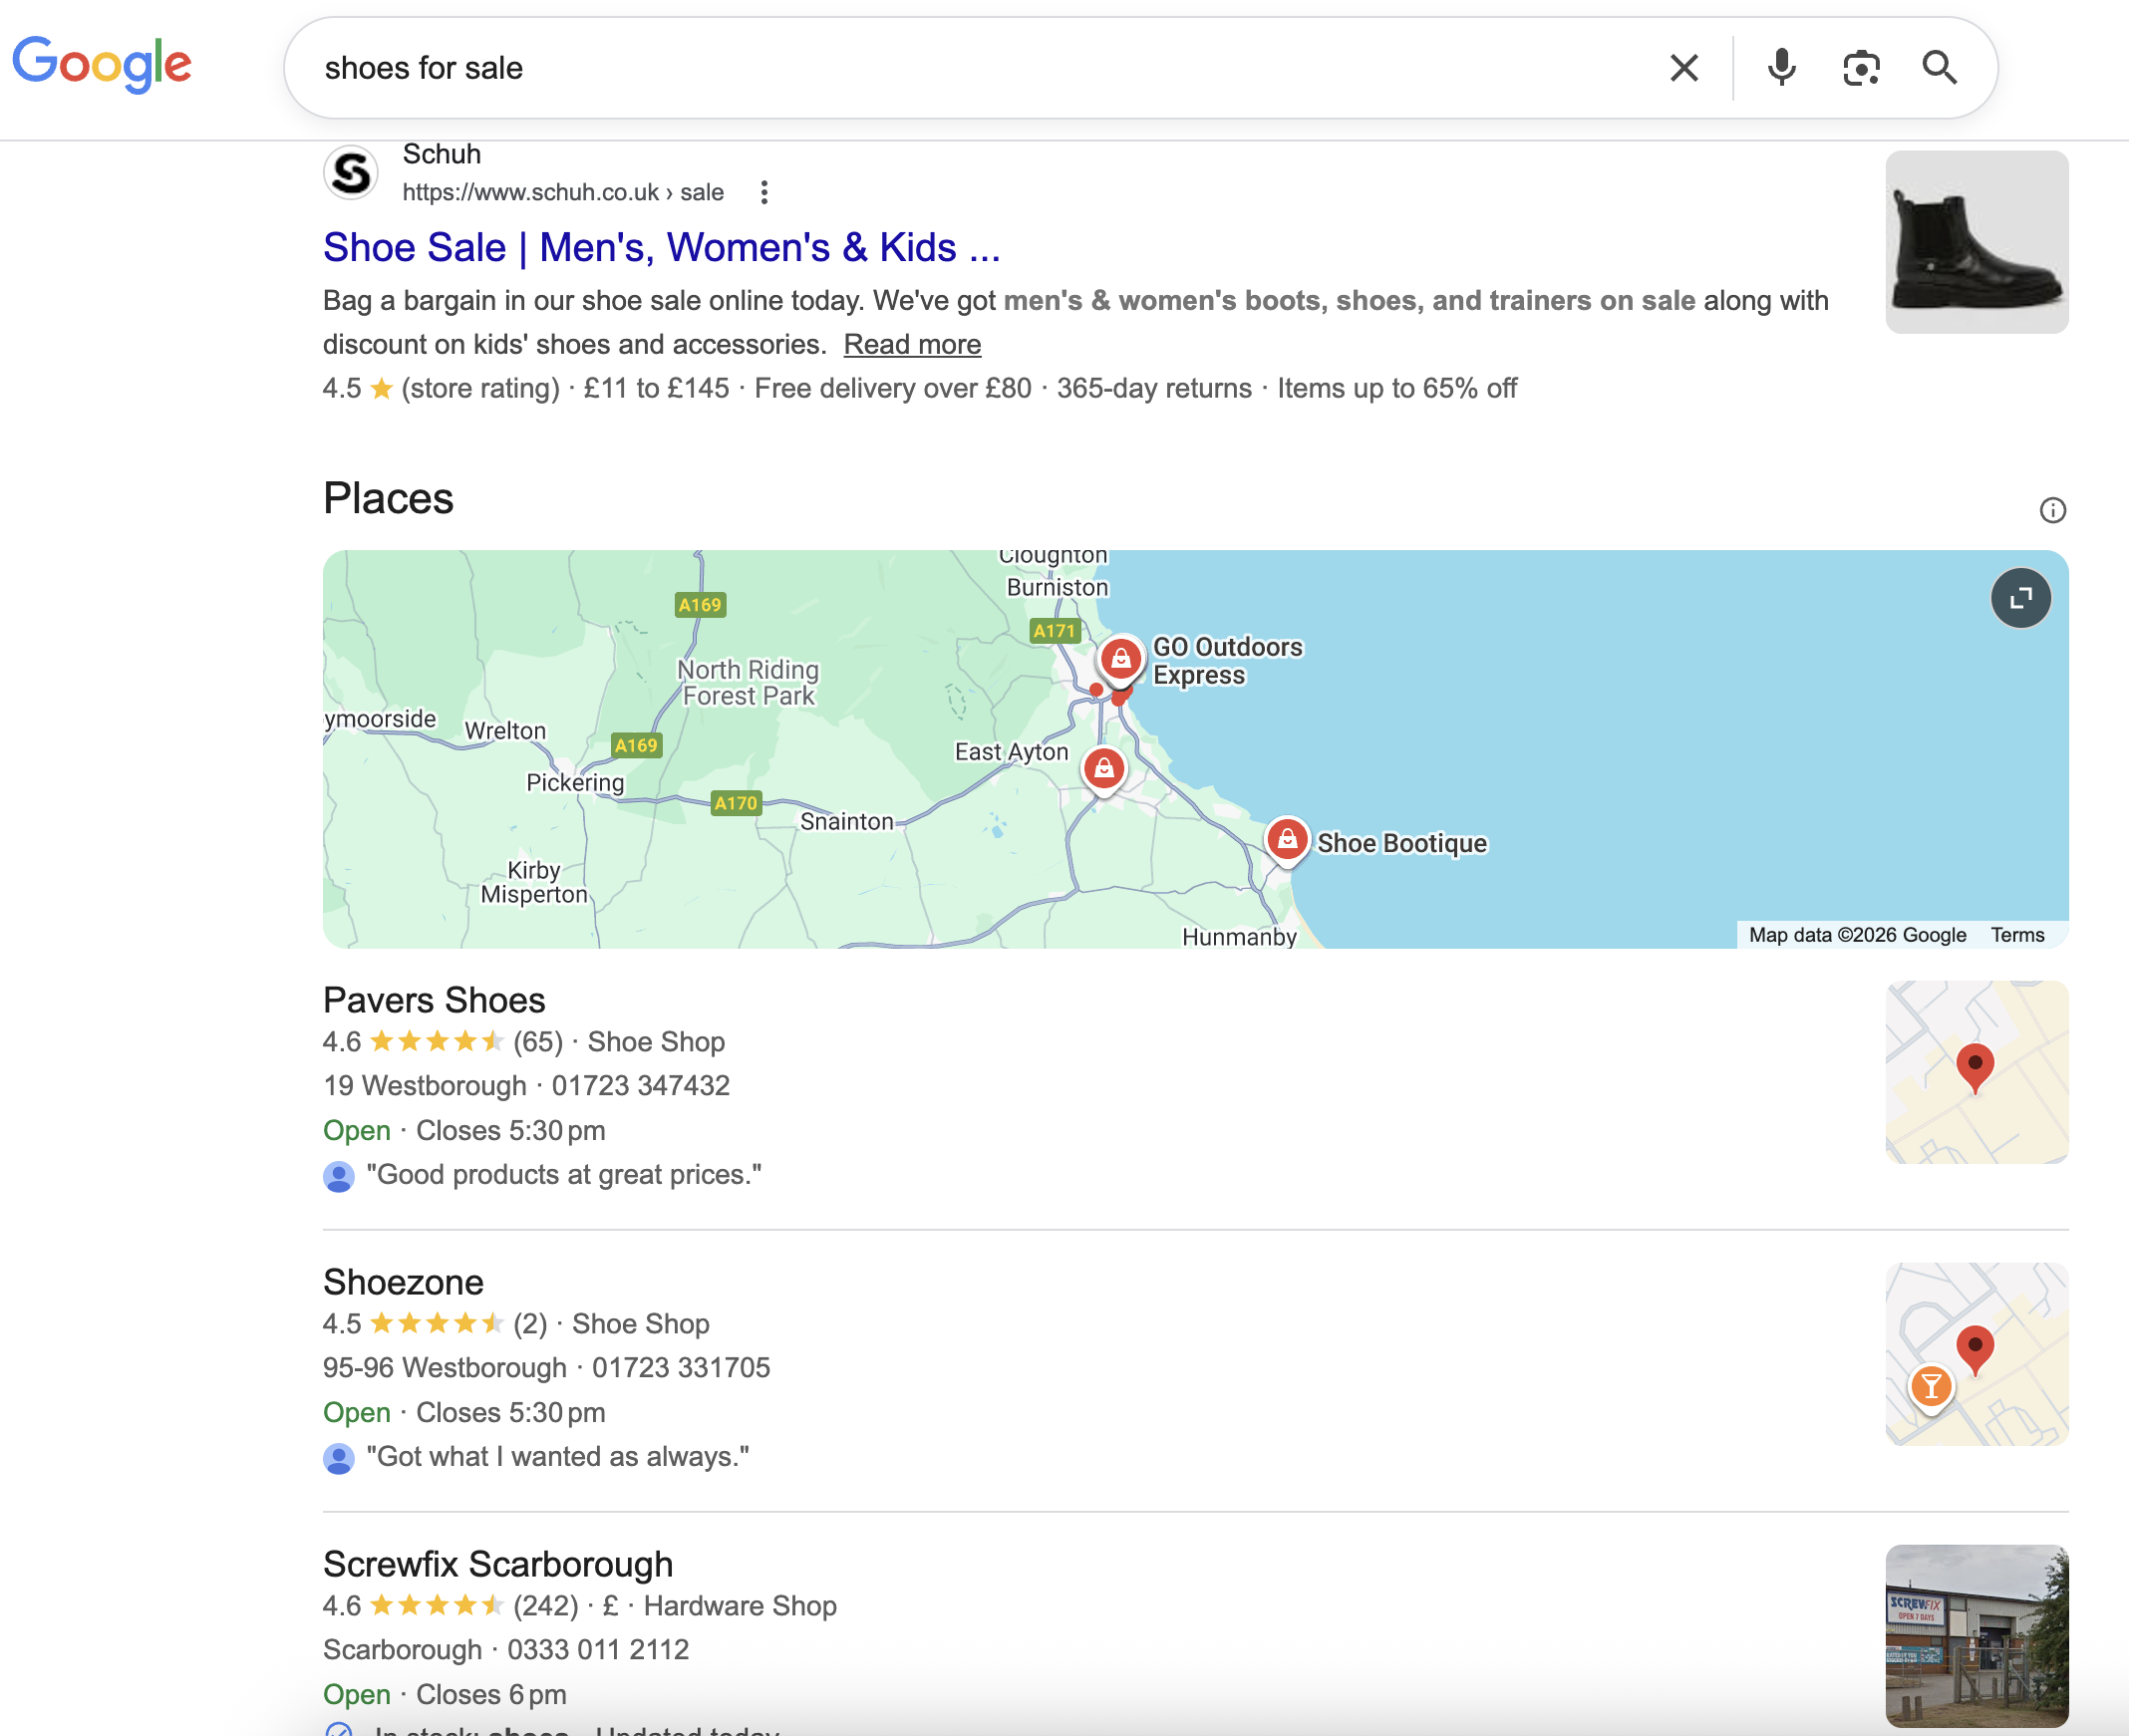Clear the search box with X icon

(1684, 68)
